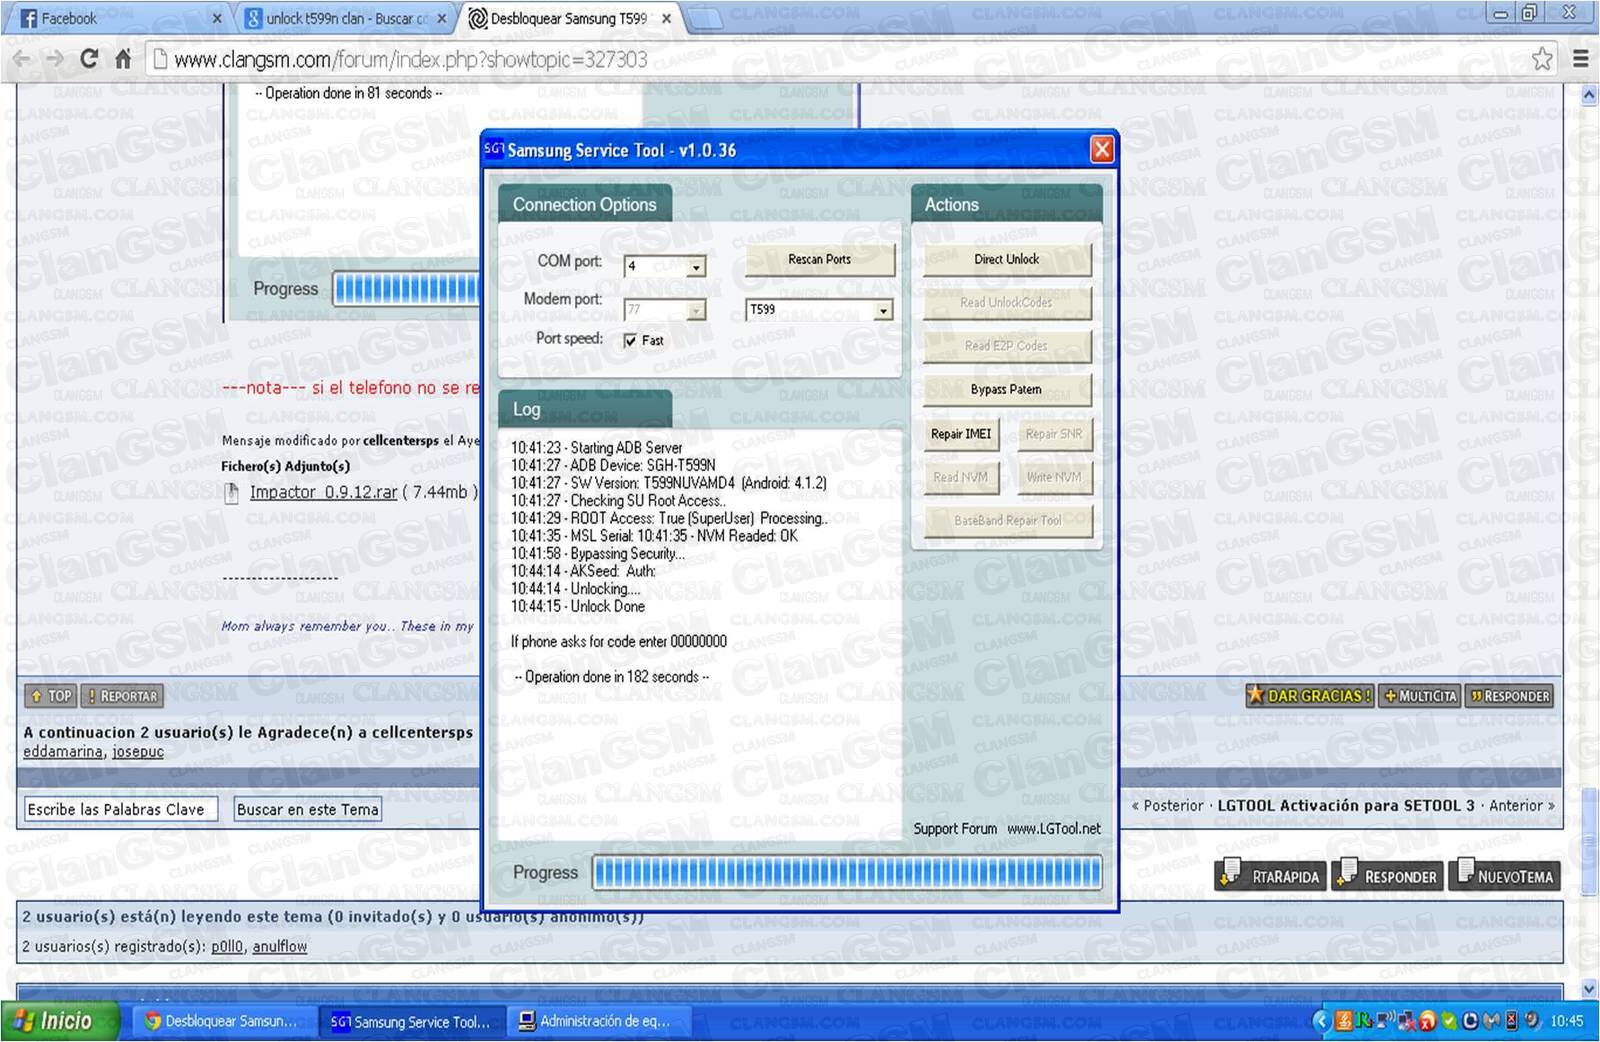Close the Facebook tab

(x=218, y=18)
